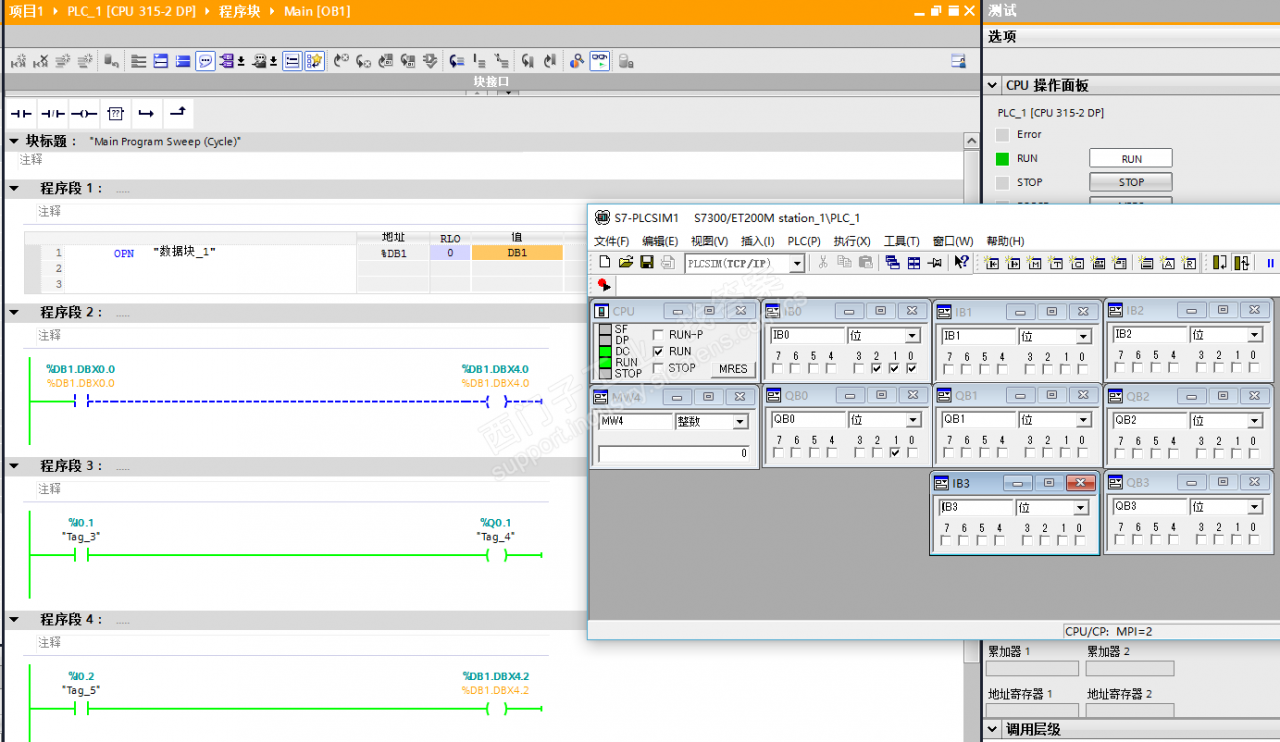Expand the 调用层级 section

(992, 729)
